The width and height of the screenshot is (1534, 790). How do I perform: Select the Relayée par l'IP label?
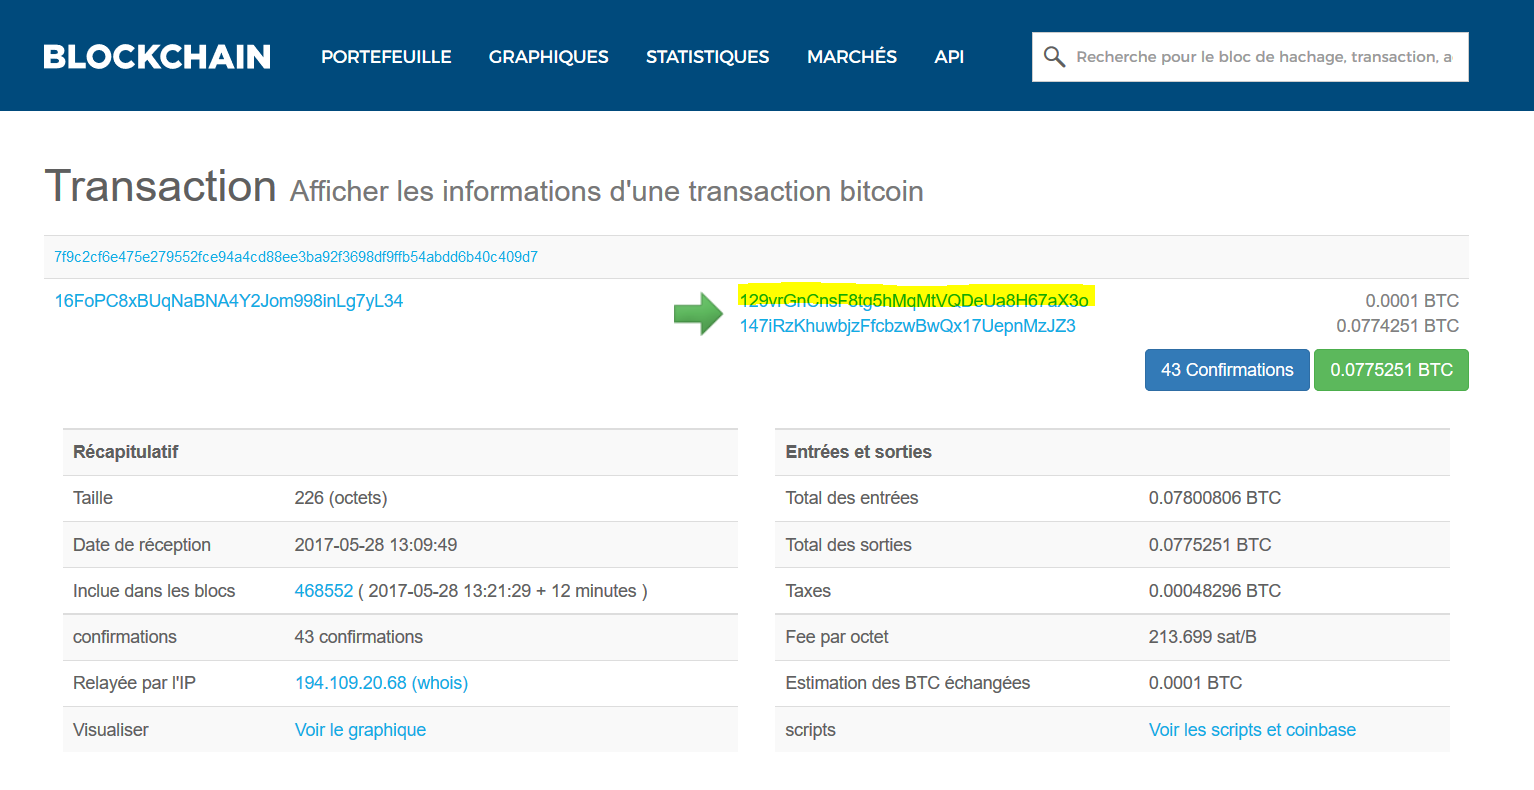[134, 683]
